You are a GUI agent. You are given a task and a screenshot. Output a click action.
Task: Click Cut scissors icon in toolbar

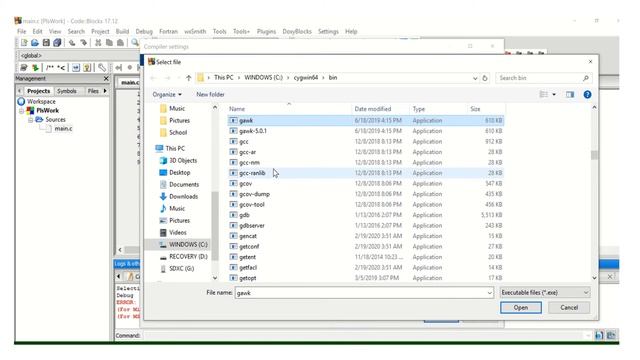pyautogui.click(x=98, y=42)
